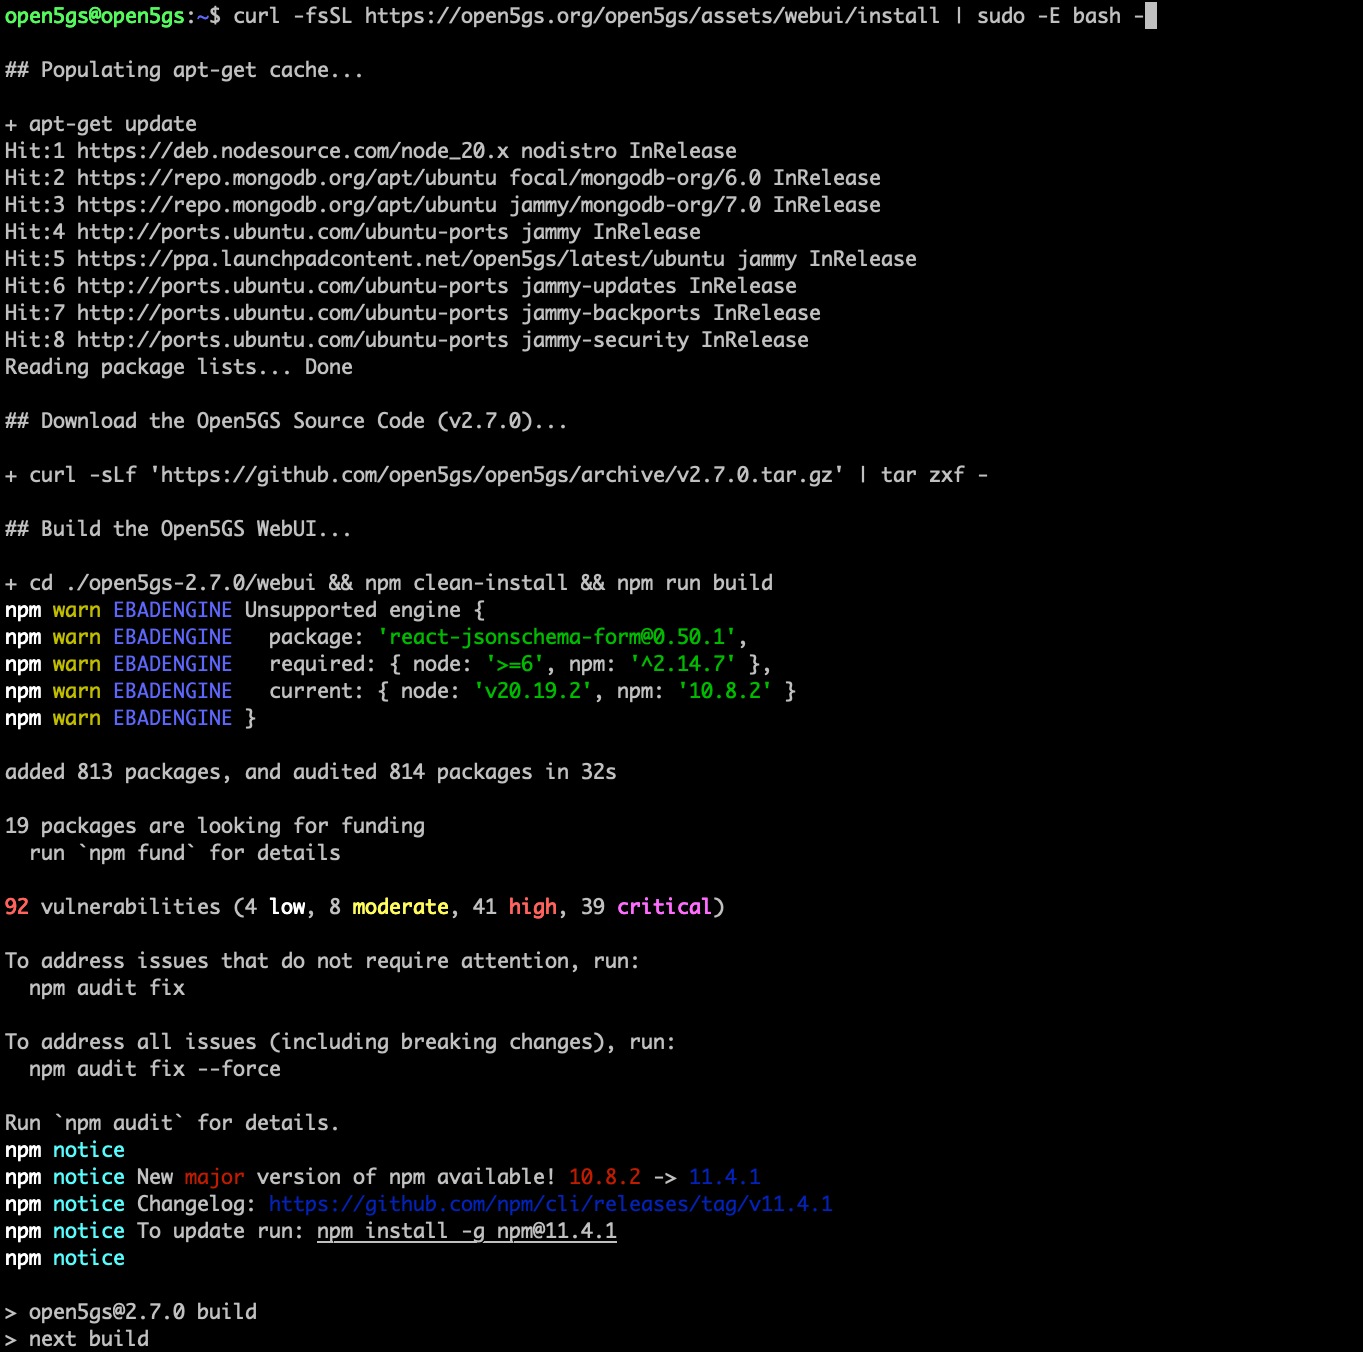Click the ppa.launchpadcontent.net open5gs URL
Screen dimensions: 1363x1352
pos(401,259)
